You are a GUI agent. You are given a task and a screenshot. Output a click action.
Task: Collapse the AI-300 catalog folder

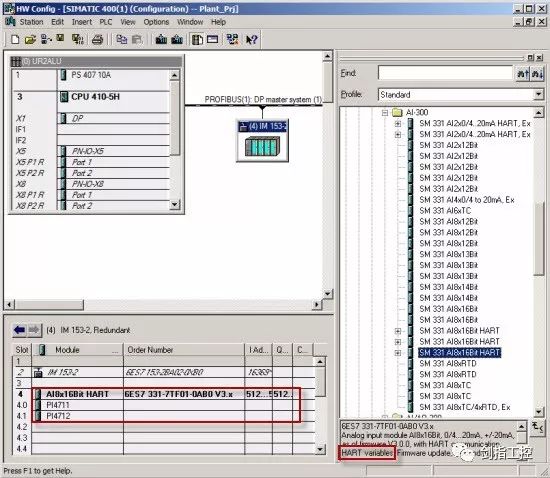tap(385, 113)
